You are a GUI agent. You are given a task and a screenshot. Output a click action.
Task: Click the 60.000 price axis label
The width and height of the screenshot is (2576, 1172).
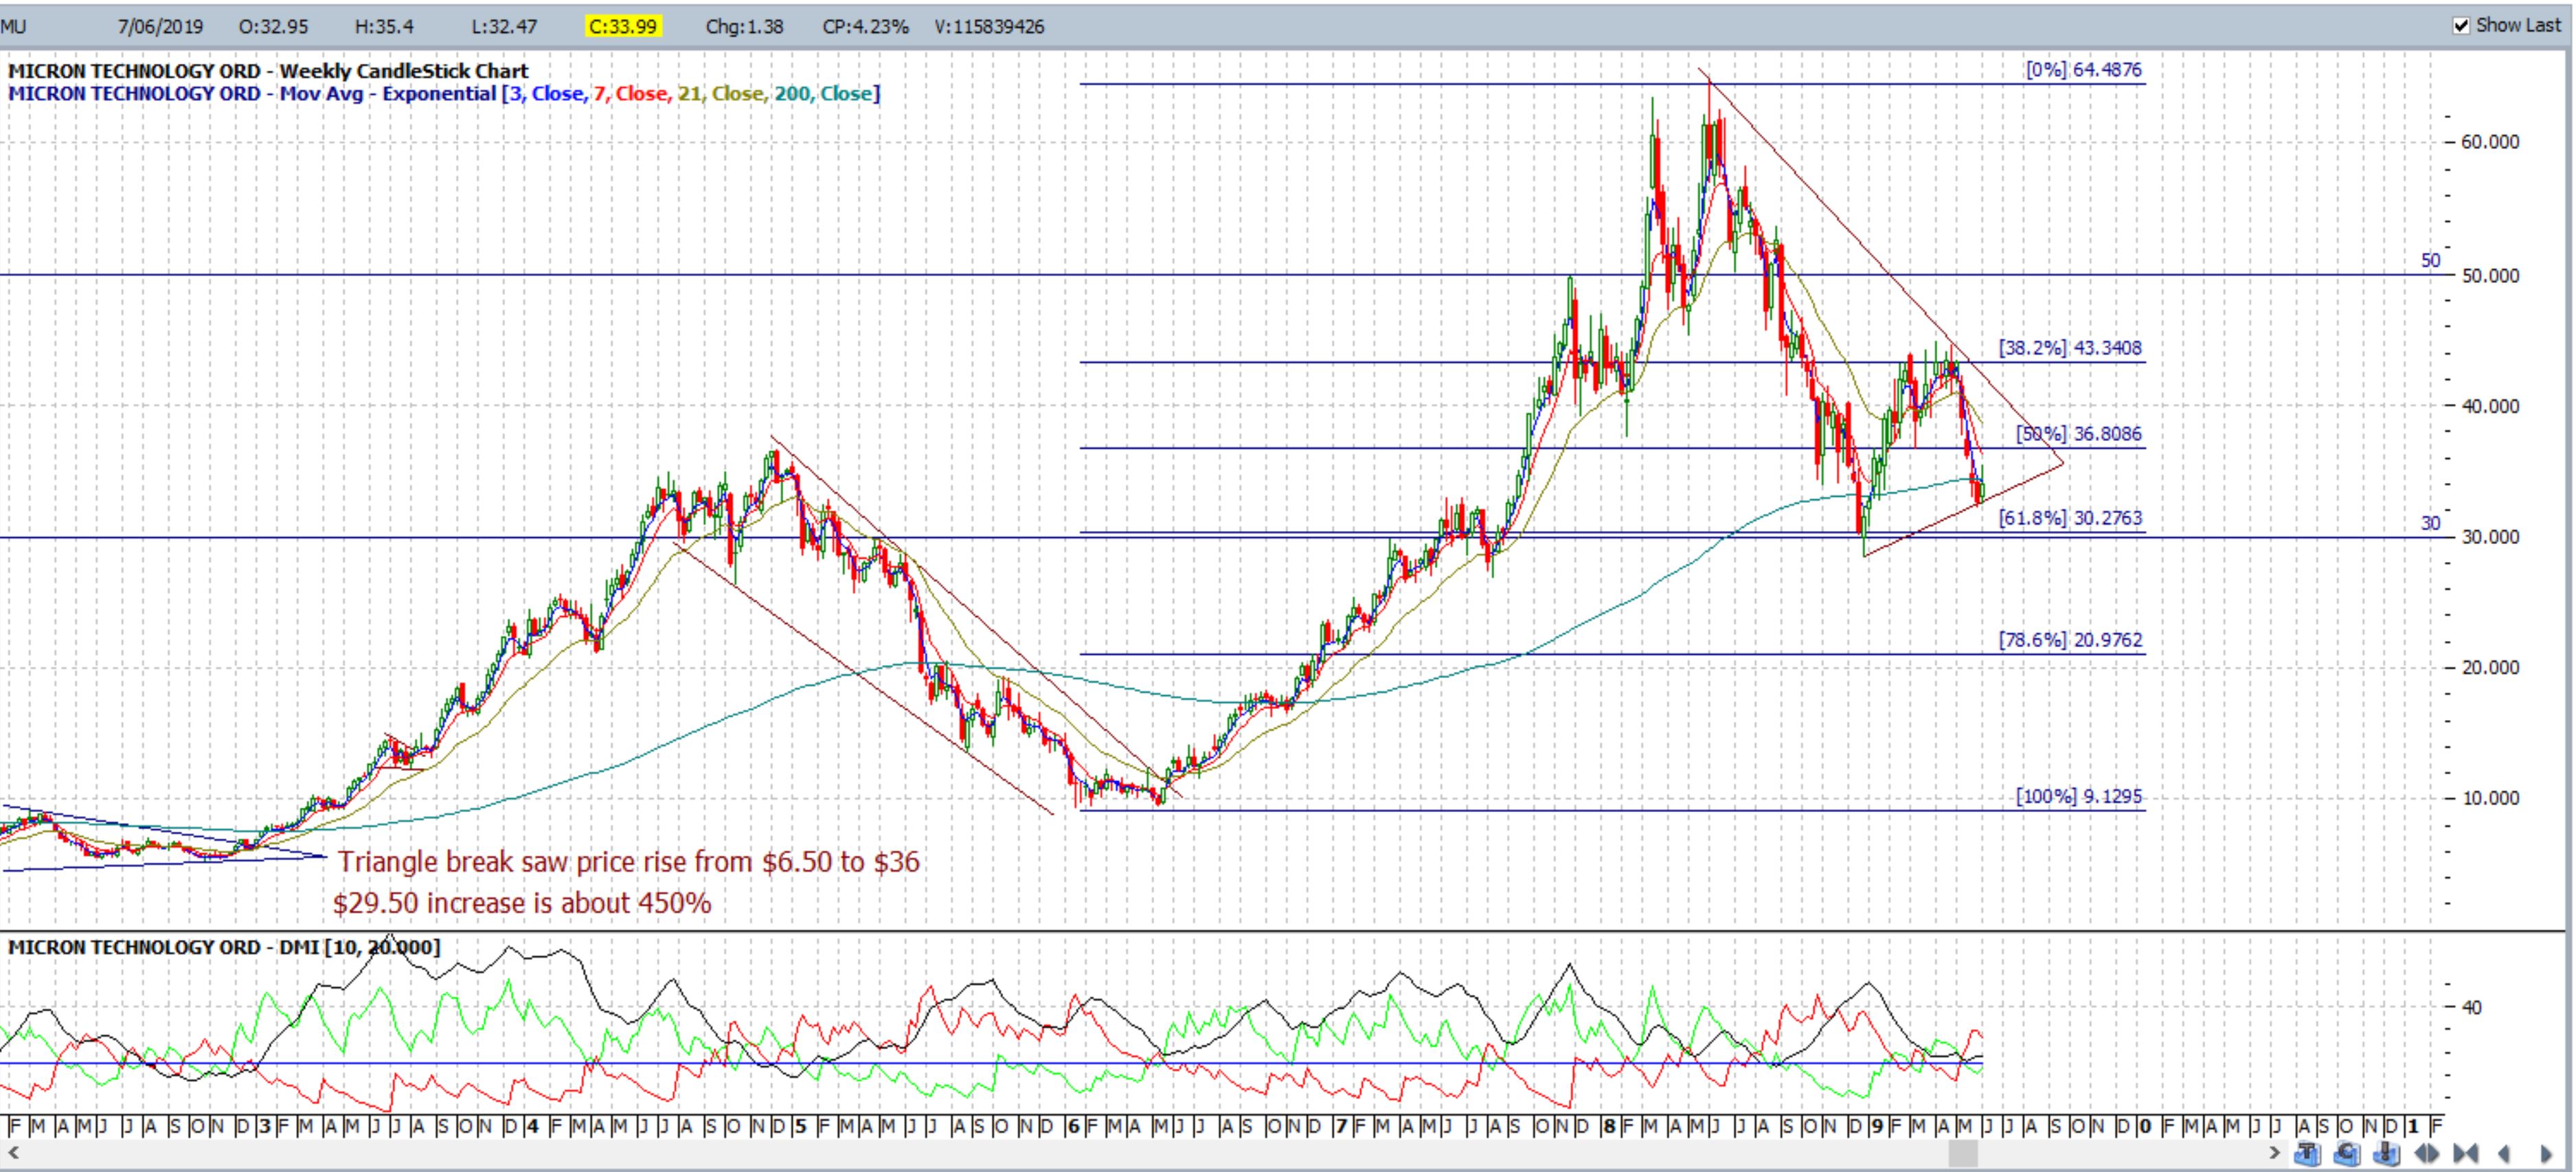(x=2490, y=142)
